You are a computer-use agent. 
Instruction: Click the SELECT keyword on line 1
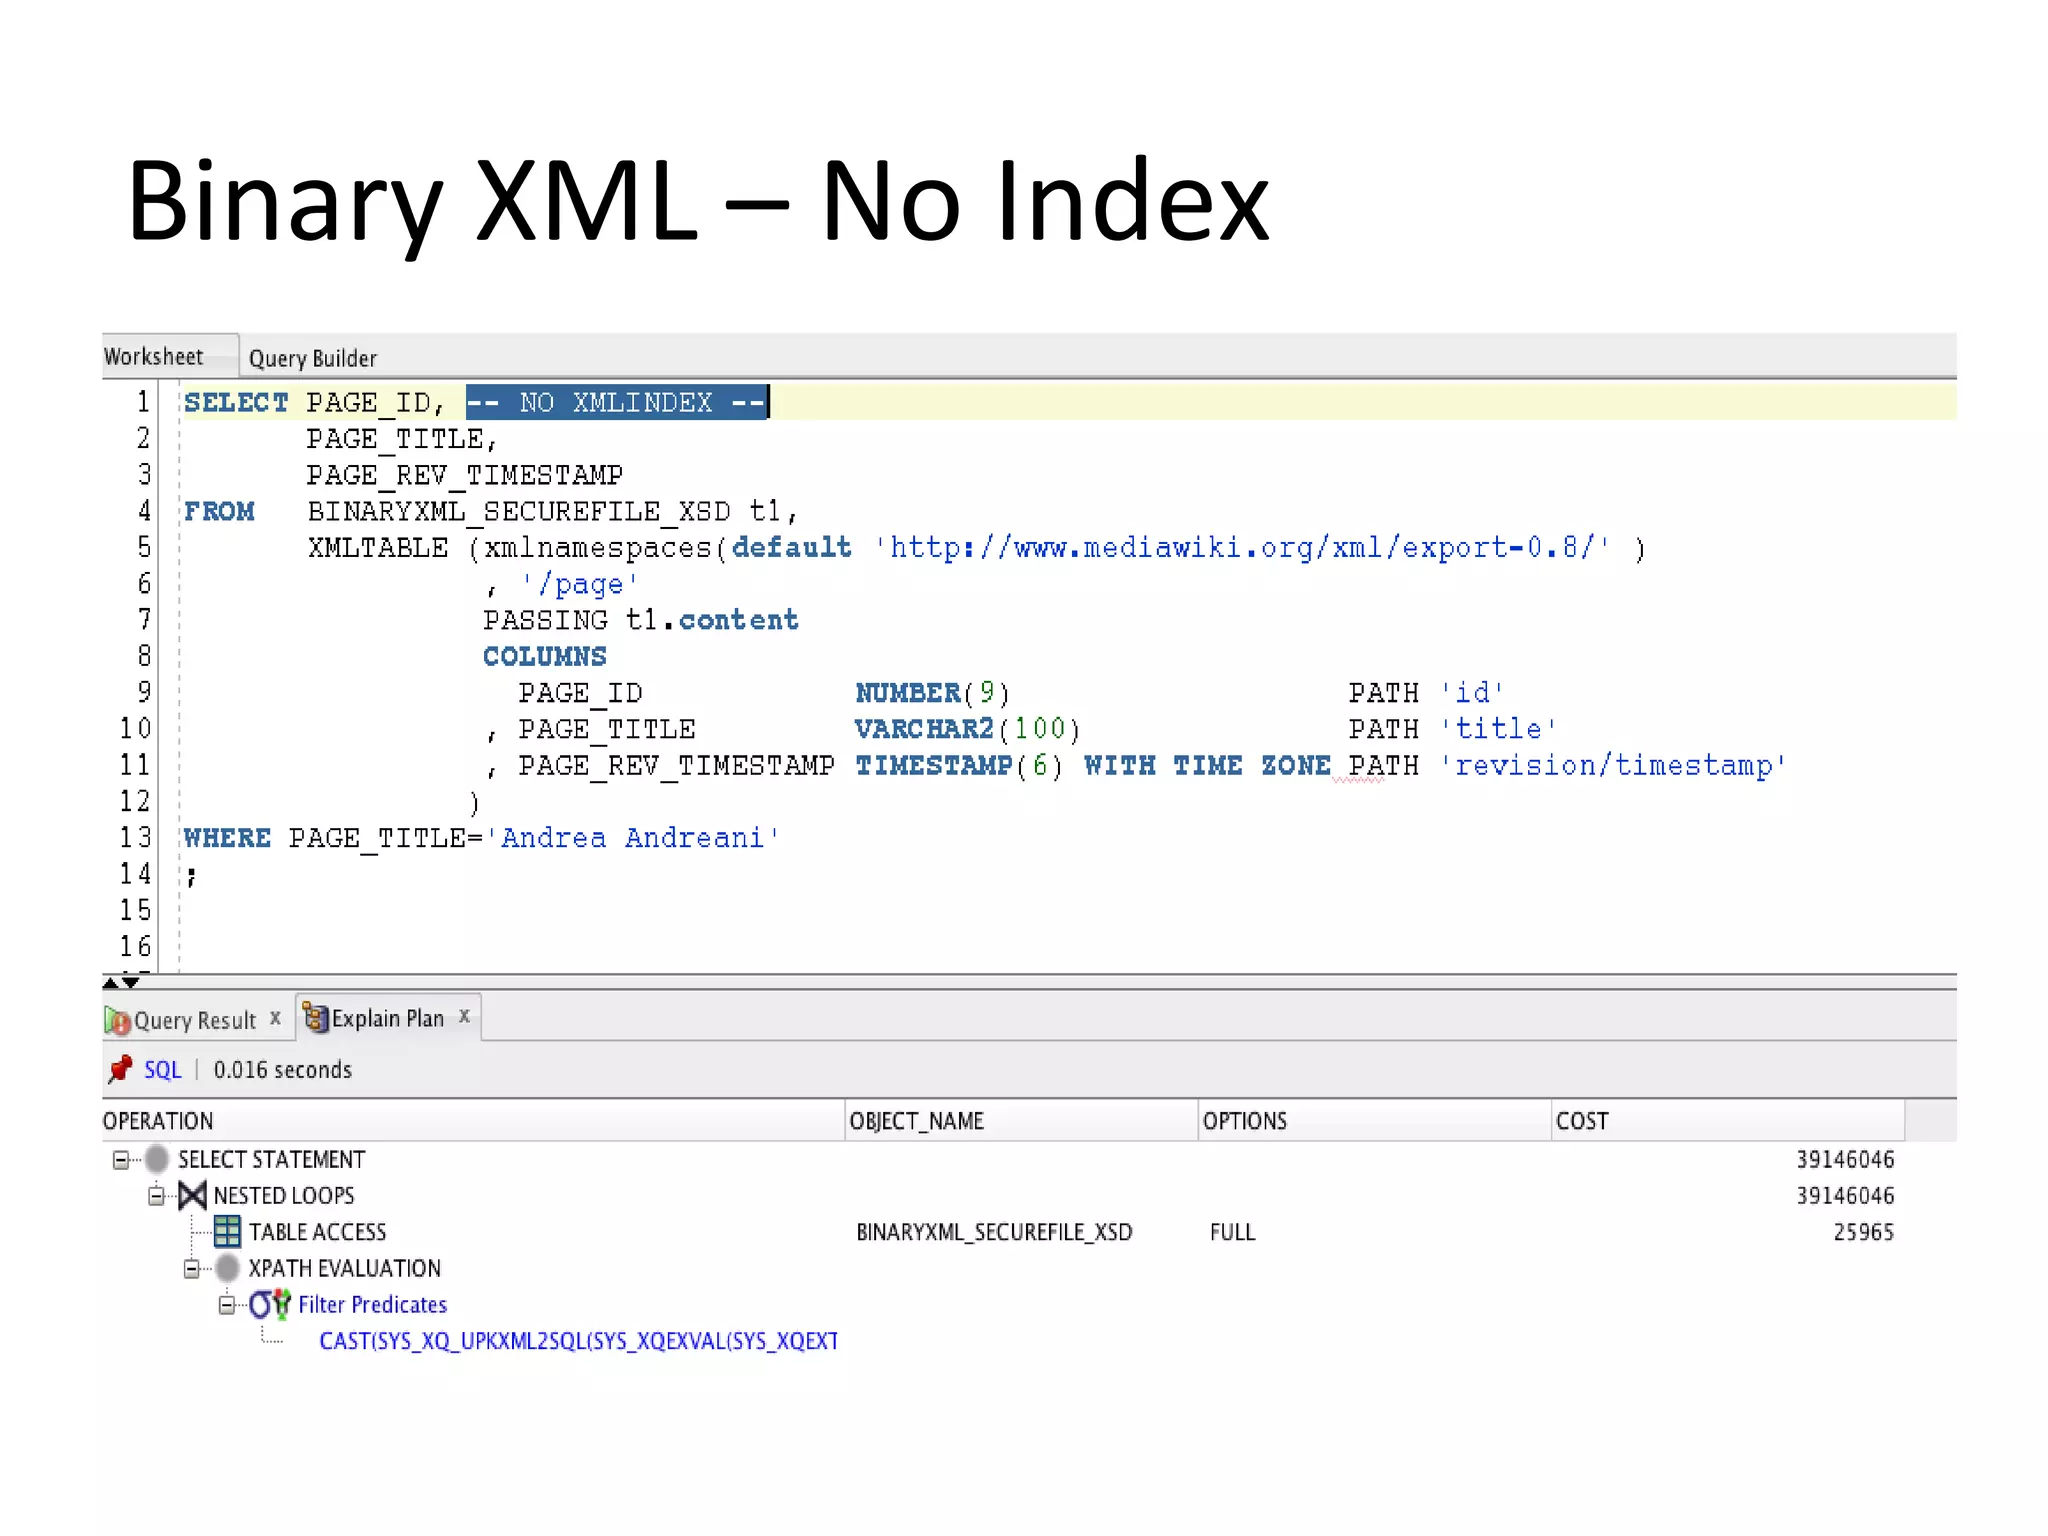coord(236,403)
